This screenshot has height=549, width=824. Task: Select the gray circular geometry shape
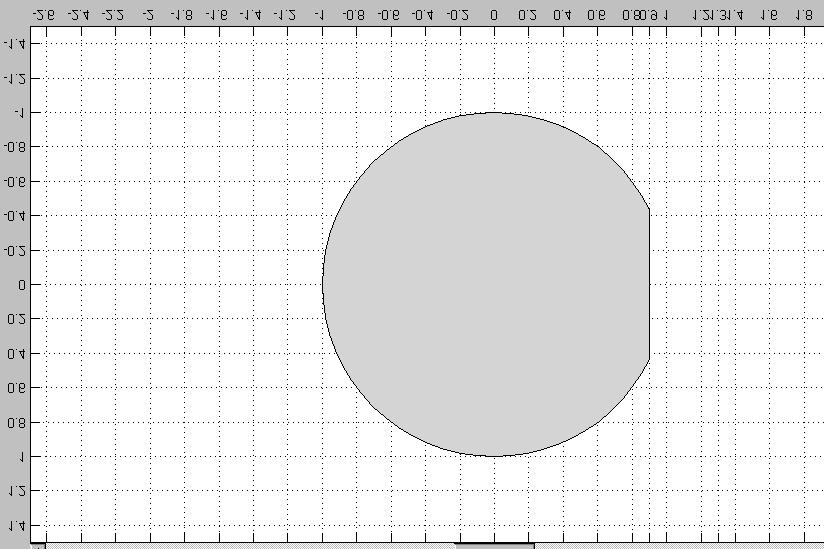click(487, 284)
